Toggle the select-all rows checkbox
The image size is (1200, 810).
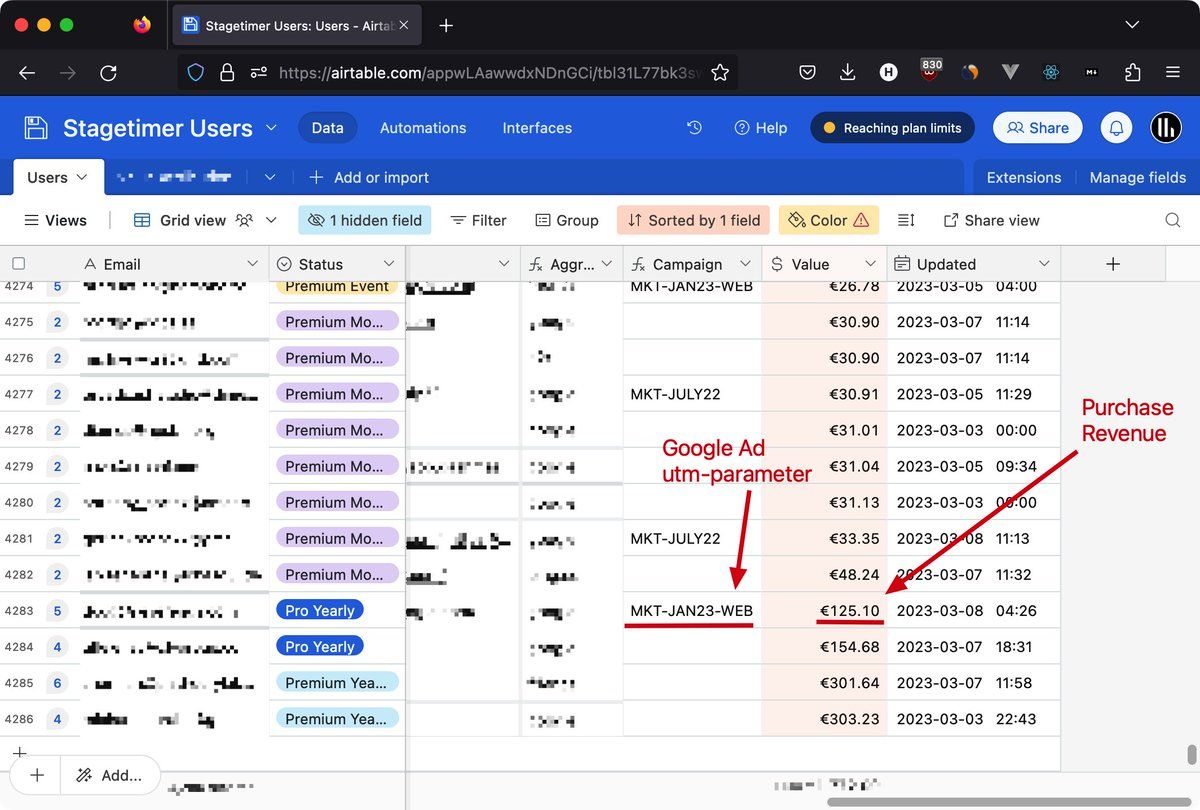tap(18, 264)
